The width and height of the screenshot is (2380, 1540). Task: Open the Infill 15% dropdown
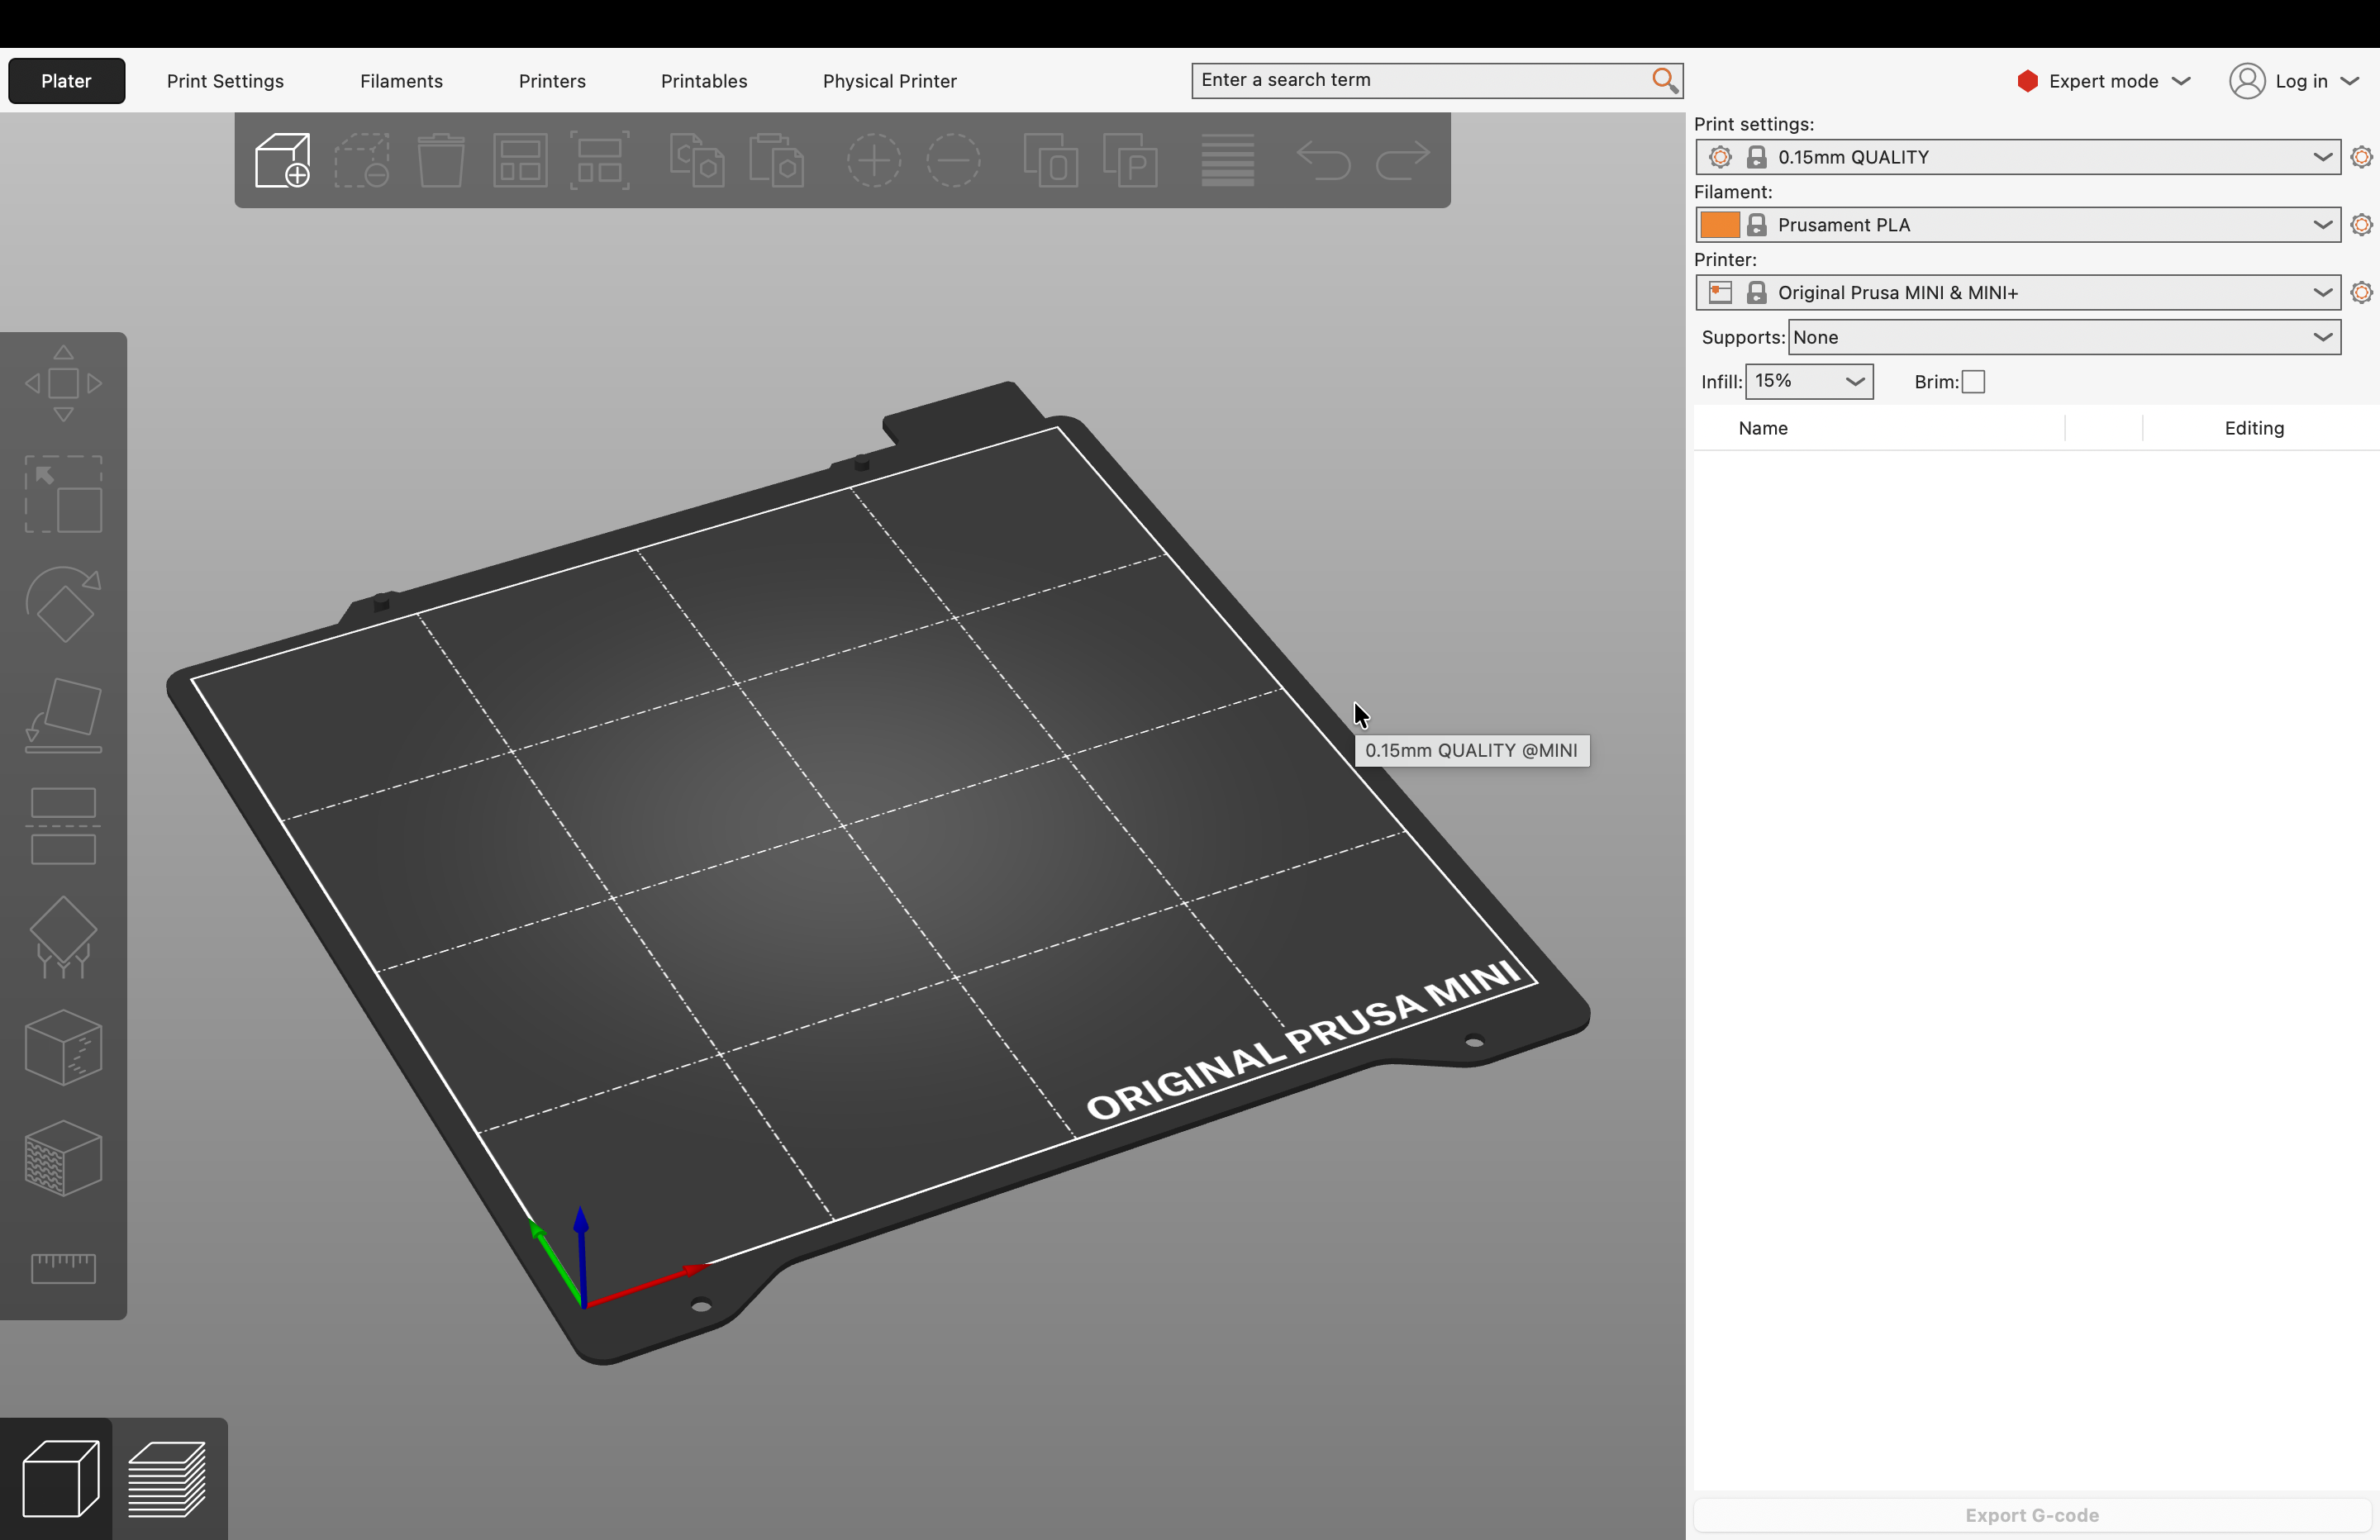click(1809, 381)
